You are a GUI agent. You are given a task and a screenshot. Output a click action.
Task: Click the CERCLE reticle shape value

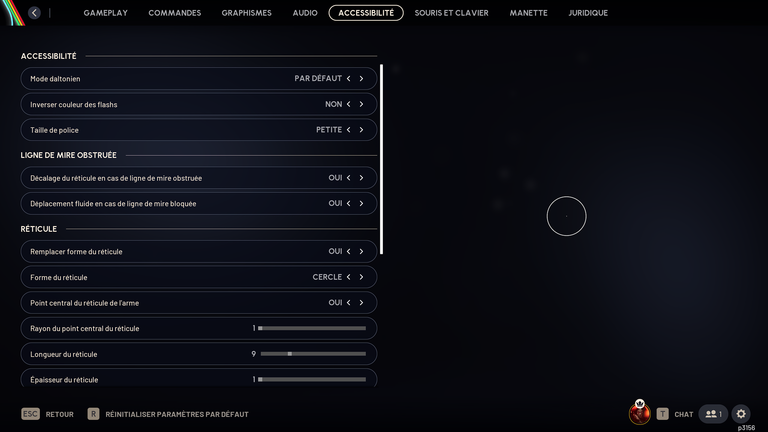327,277
